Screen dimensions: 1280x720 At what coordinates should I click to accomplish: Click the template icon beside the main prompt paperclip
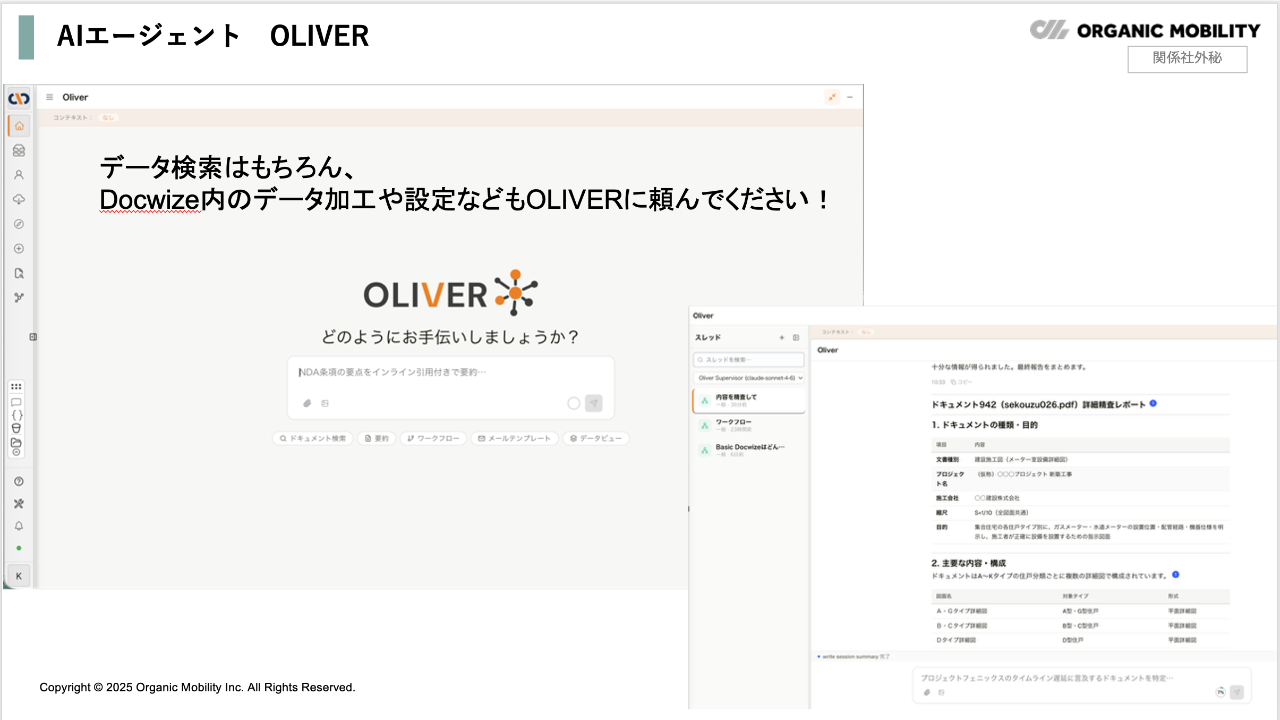[324, 404]
